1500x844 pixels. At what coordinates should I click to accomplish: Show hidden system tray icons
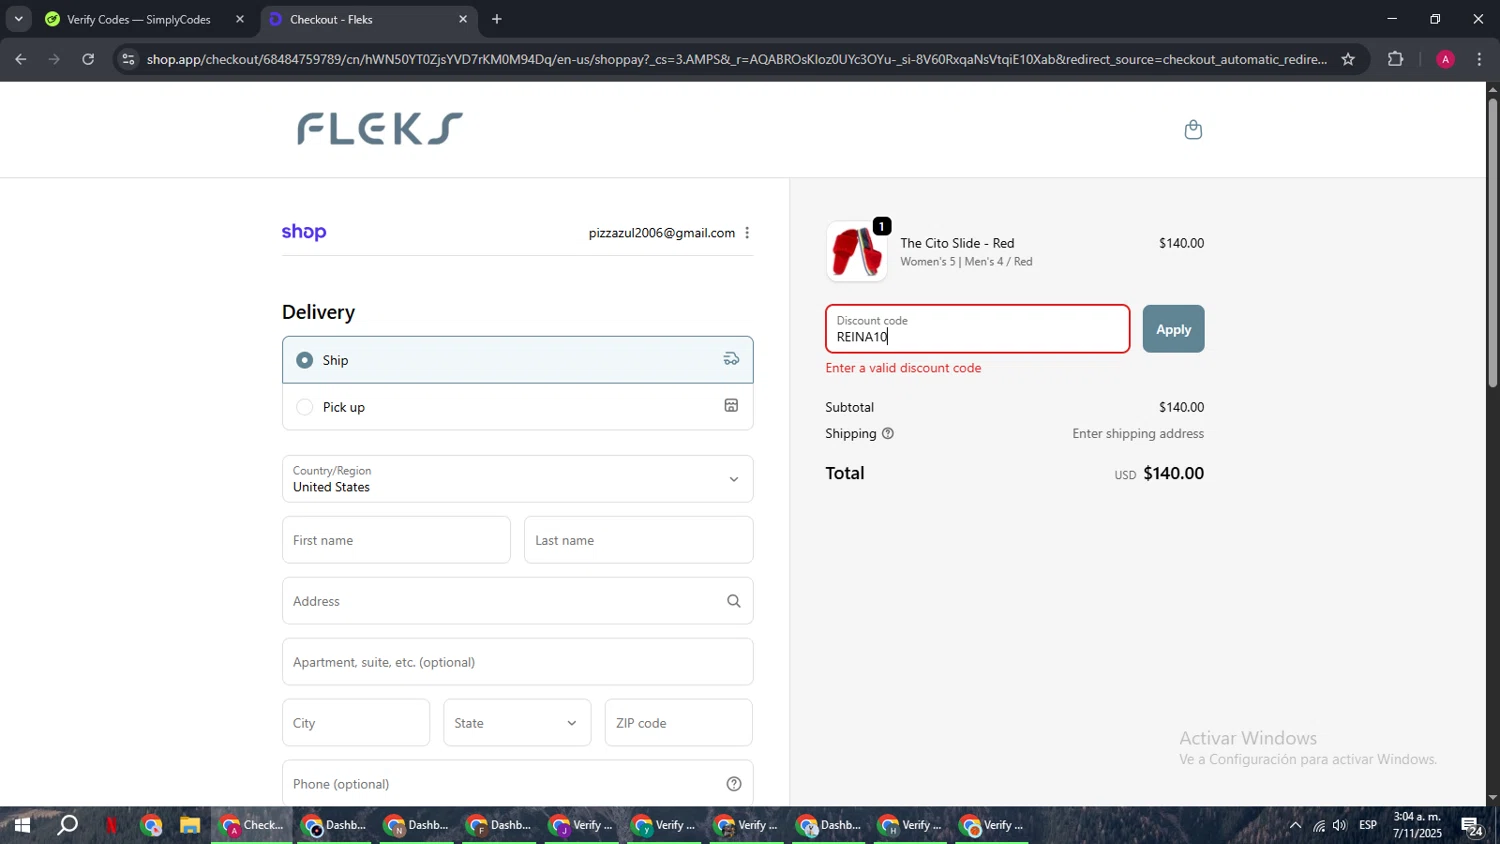(x=1295, y=826)
